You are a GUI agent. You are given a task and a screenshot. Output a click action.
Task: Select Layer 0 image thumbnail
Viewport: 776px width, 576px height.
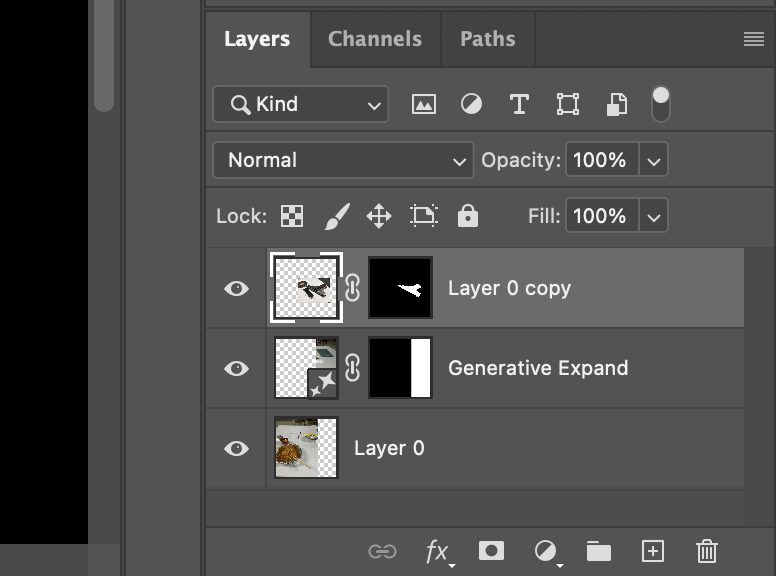(x=306, y=448)
